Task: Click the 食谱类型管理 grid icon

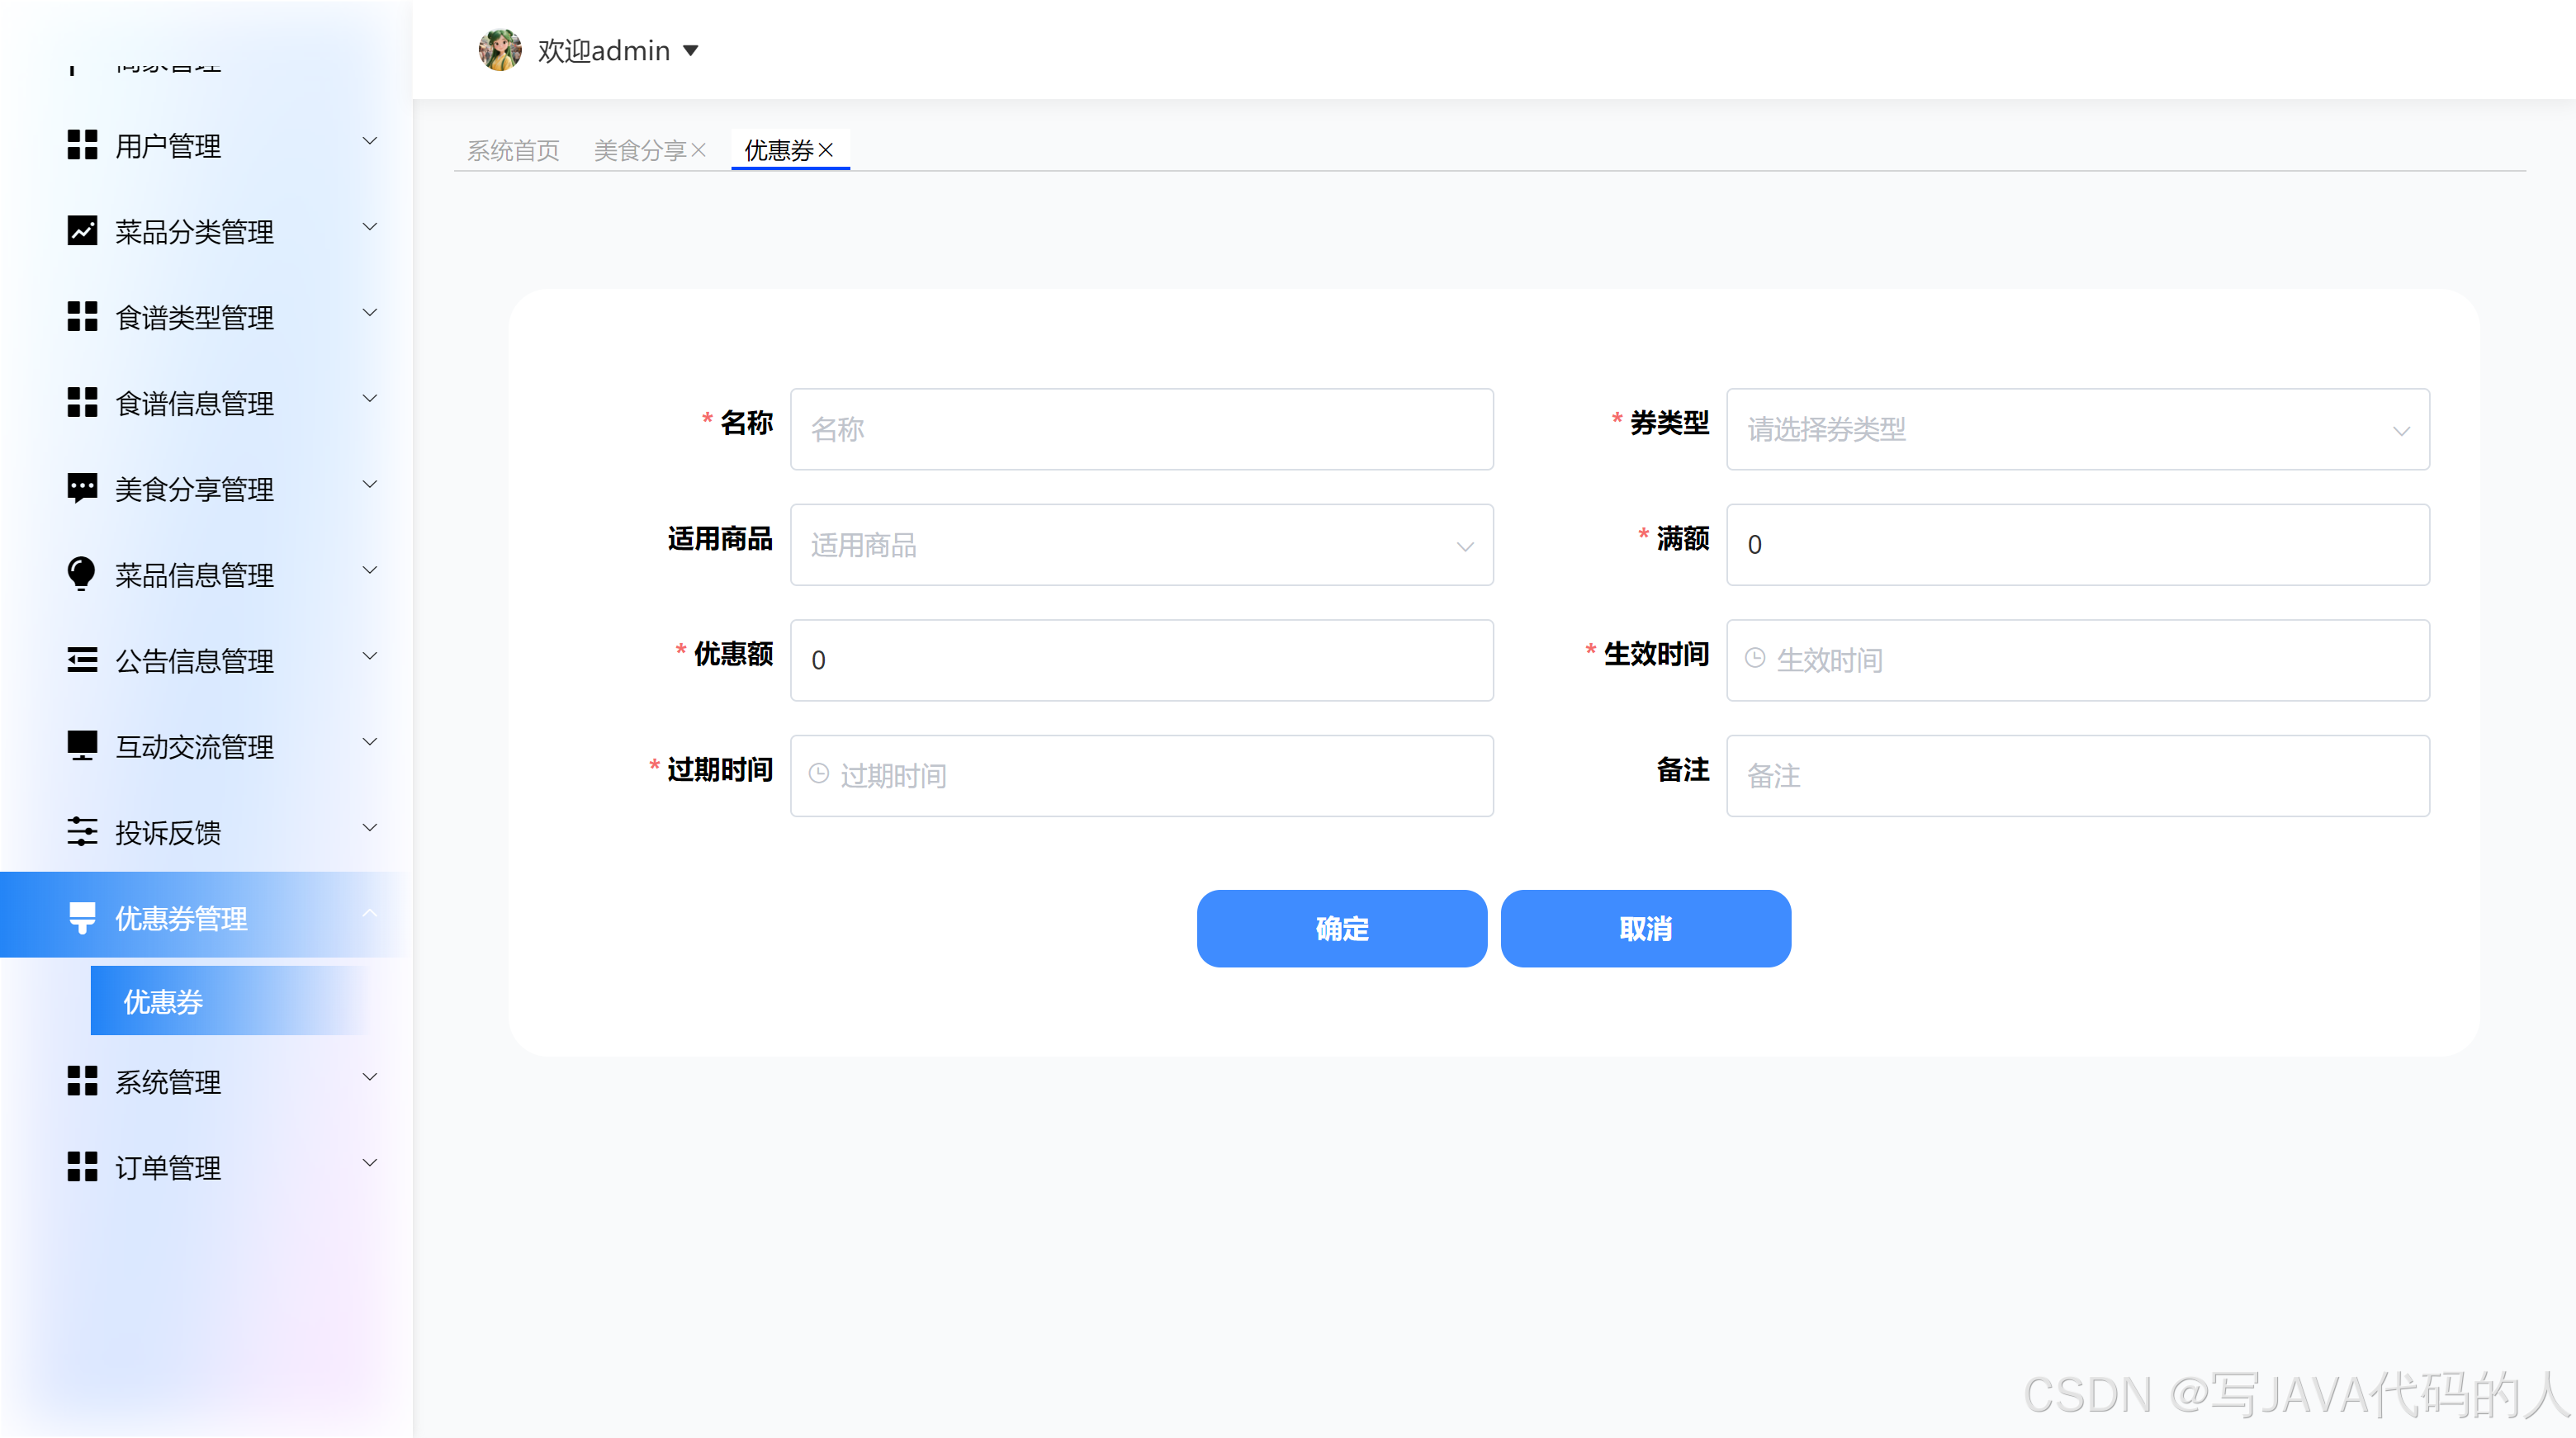Action: [x=82, y=317]
